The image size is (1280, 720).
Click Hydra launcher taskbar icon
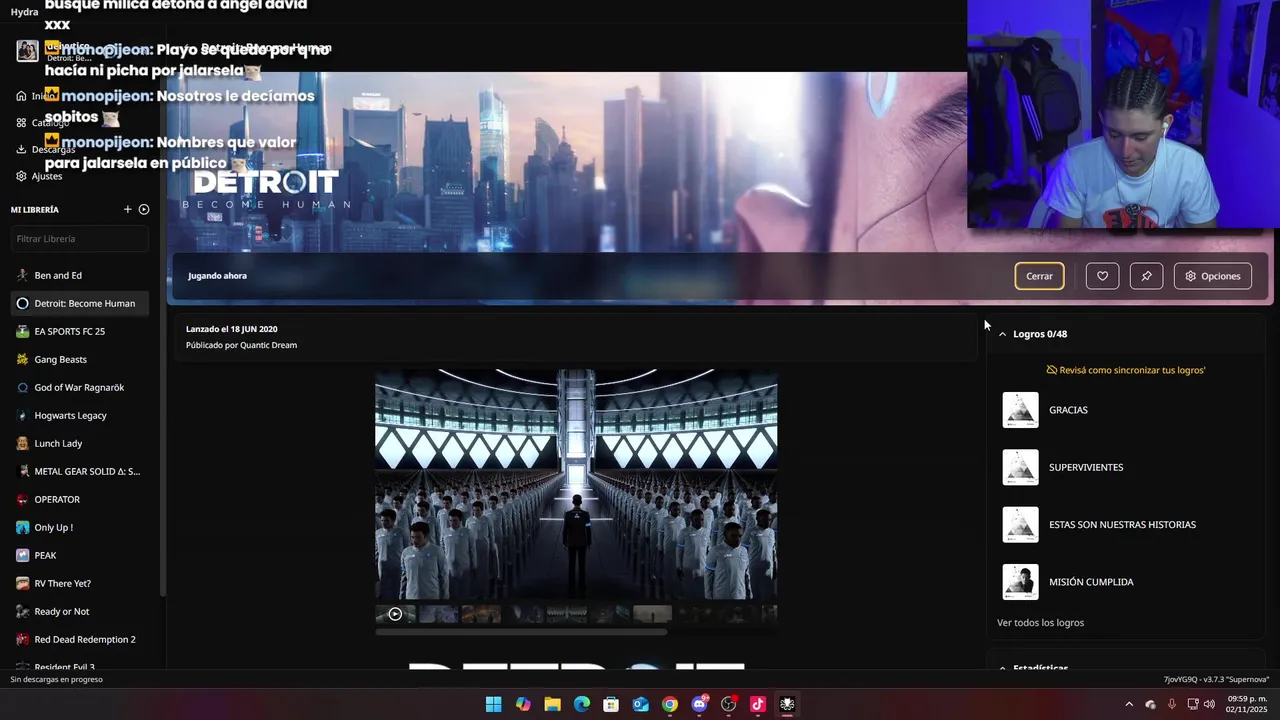788,704
